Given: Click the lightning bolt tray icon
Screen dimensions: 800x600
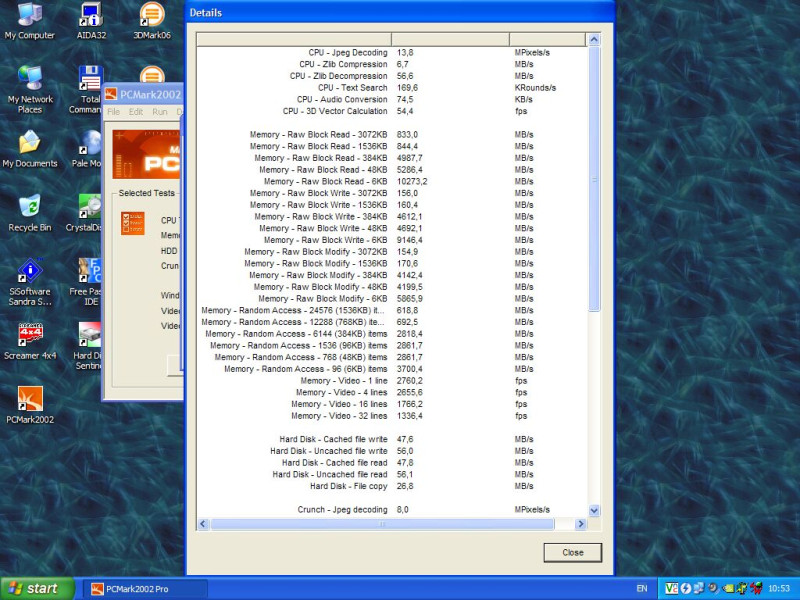Looking at the screenshot, I should [685, 588].
